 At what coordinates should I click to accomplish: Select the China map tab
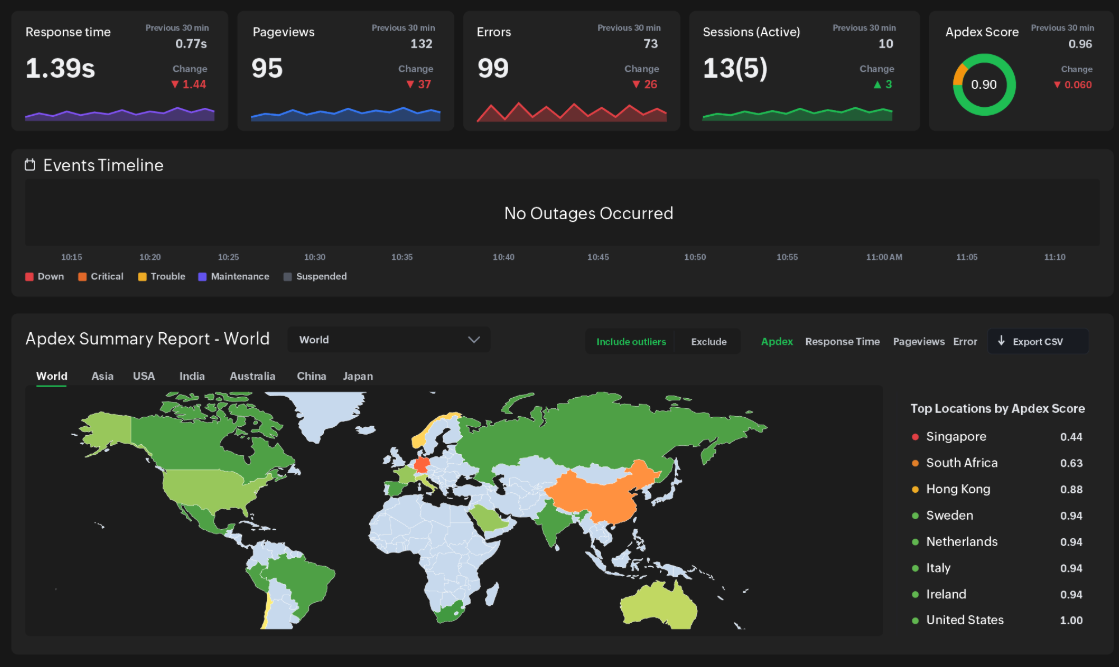pos(311,377)
